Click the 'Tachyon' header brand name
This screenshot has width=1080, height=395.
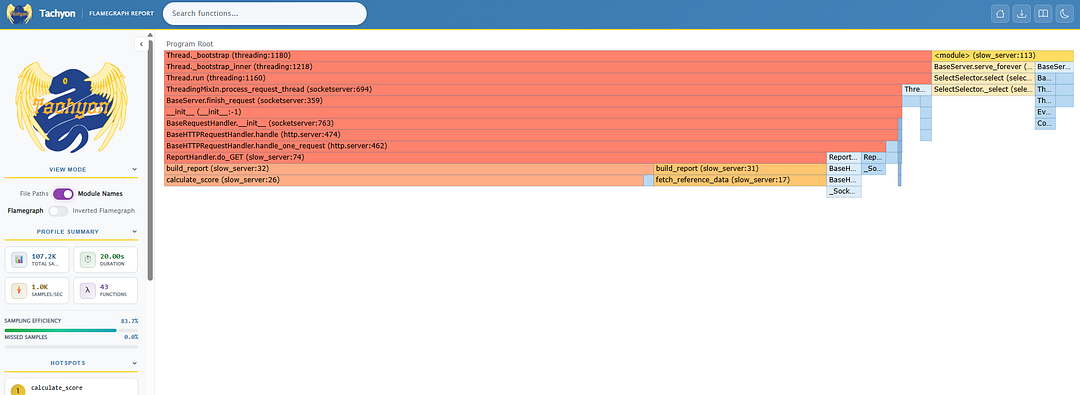pos(57,13)
